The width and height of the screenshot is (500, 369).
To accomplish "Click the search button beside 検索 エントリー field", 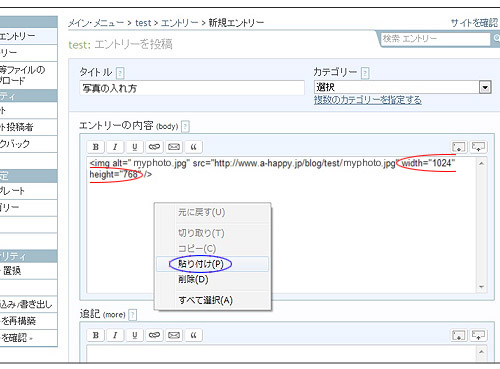I will point(496,39).
